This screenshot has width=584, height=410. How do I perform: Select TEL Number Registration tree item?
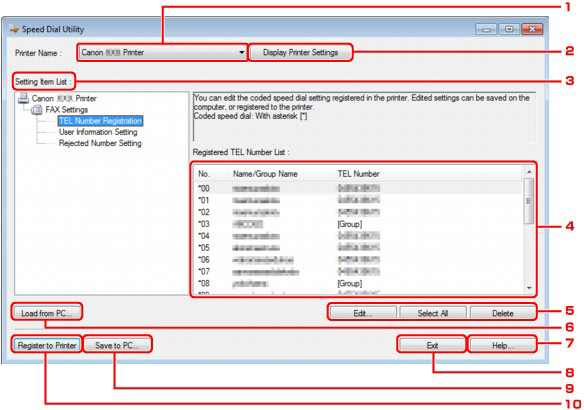(x=100, y=121)
